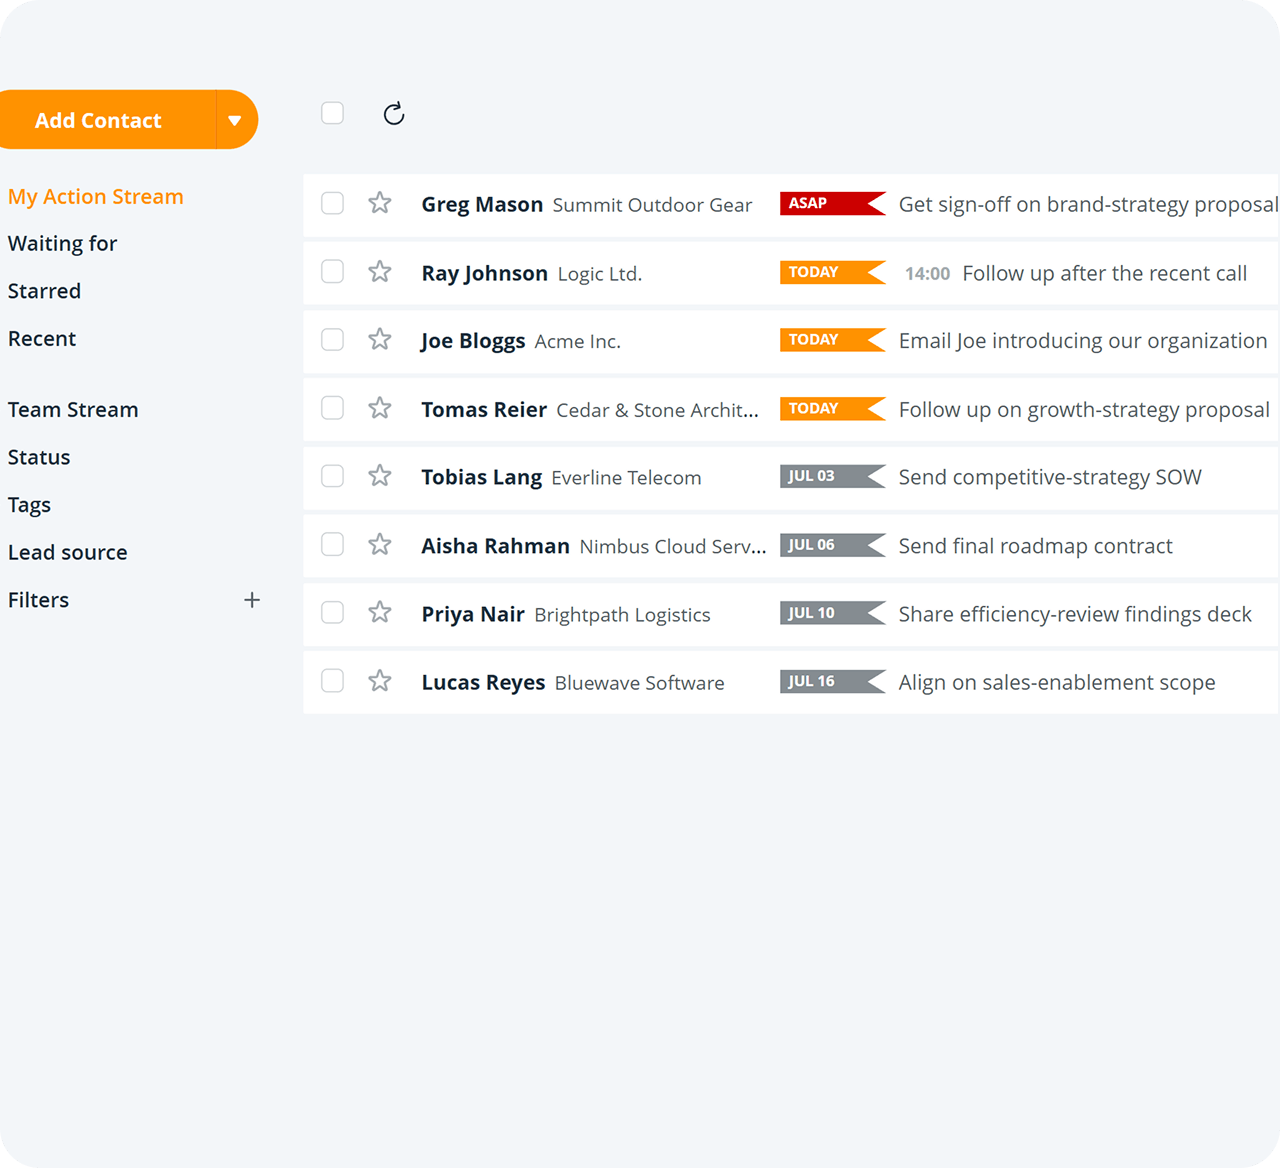
Task: Click the 14:00 time on Ray Johnson
Action: click(x=927, y=273)
